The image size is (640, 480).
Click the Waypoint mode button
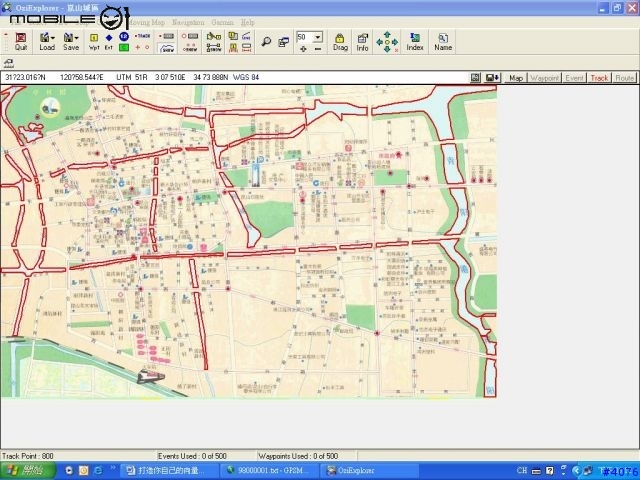(544, 78)
